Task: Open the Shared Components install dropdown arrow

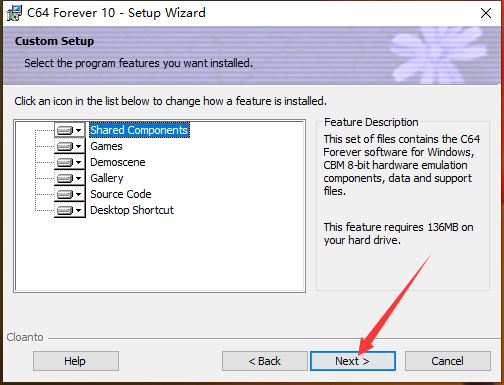Action: 79,130
